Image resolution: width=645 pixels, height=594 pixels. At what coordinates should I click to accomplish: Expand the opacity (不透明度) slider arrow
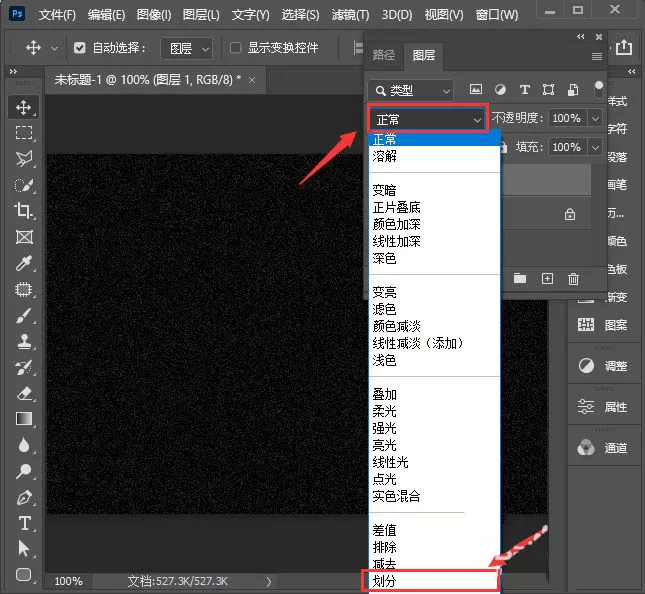595,118
